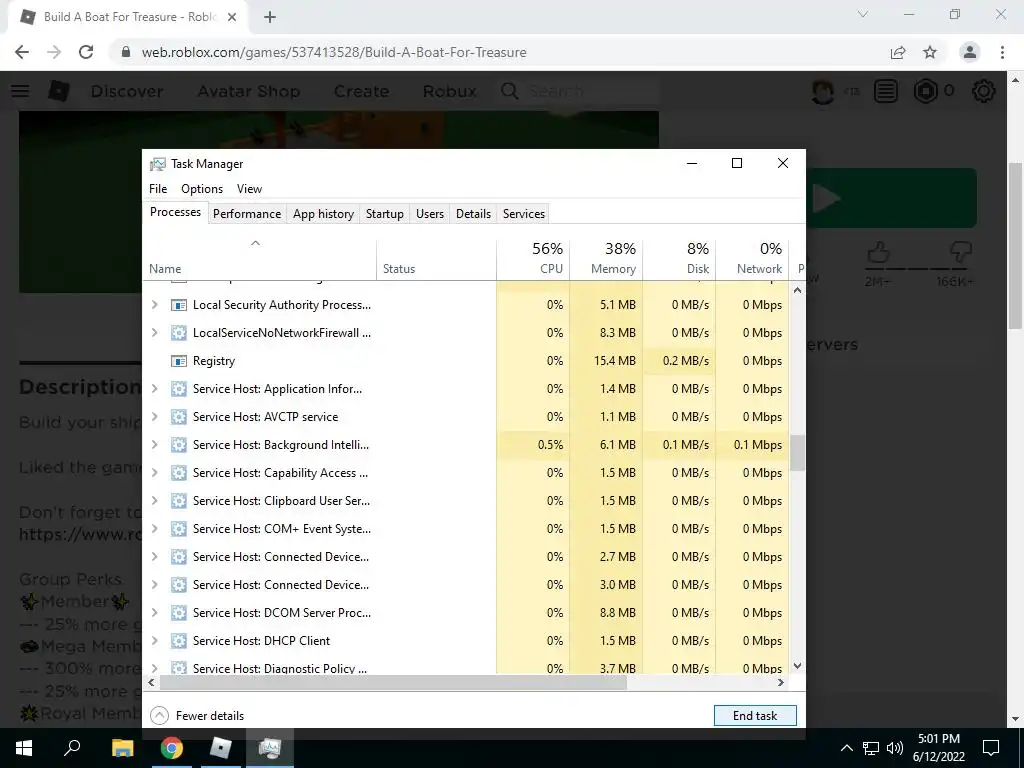The width and height of the screenshot is (1024, 768).
Task: Click the 0.5% CPU value
Action: coord(551,445)
